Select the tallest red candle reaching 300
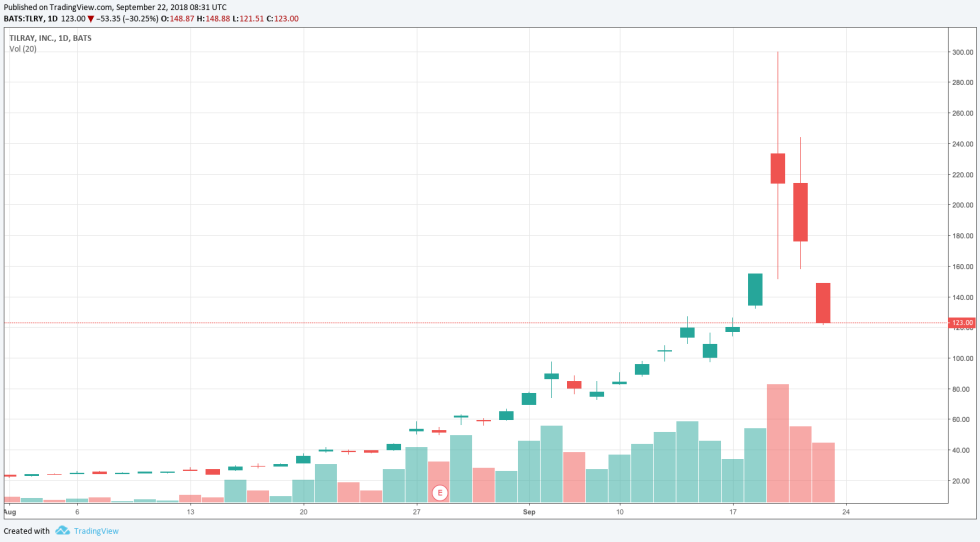980x542 pixels. (777, 168)
